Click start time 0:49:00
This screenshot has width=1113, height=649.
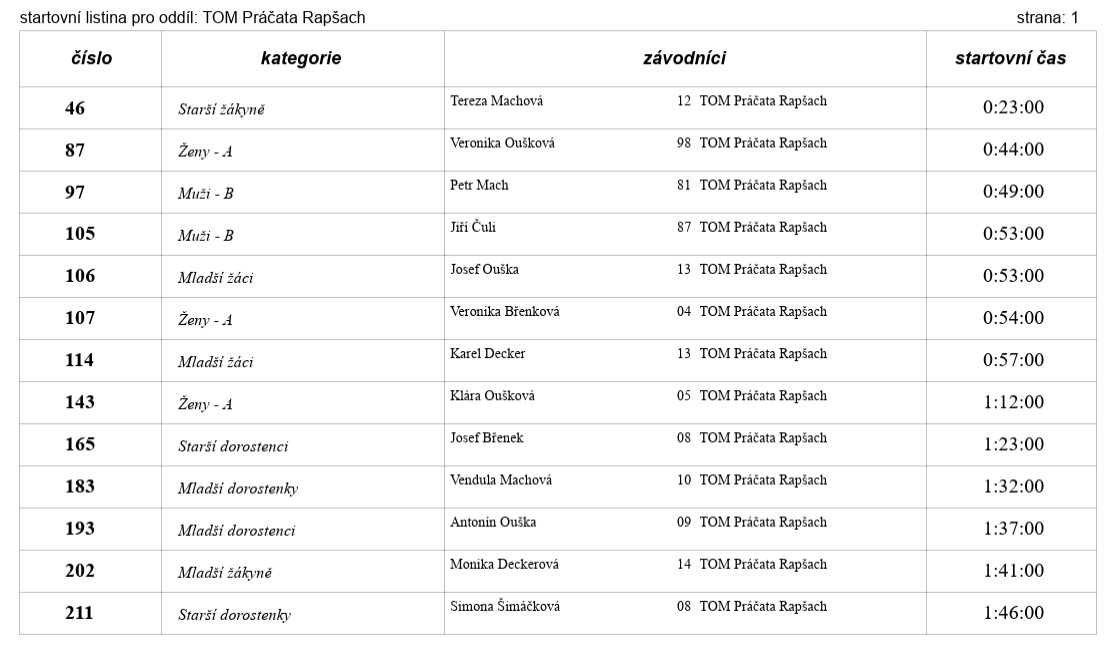pos(1013,192)
